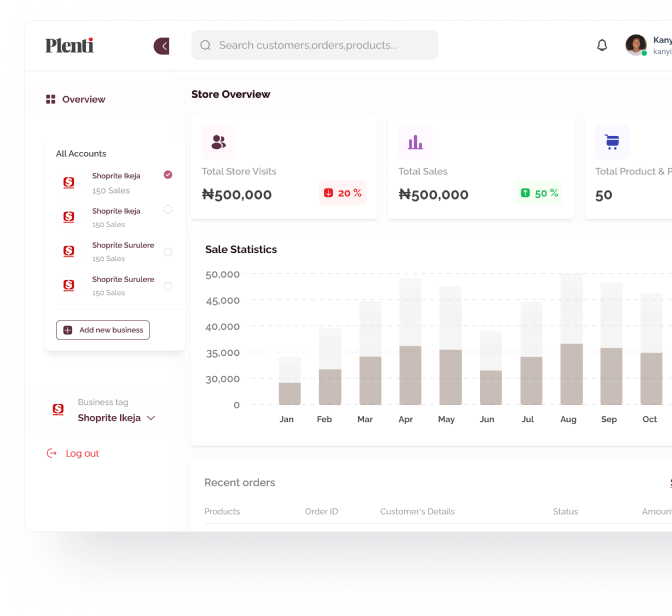Expand the Shoprite Ikeja business tag dropdown

coord(151,418)
